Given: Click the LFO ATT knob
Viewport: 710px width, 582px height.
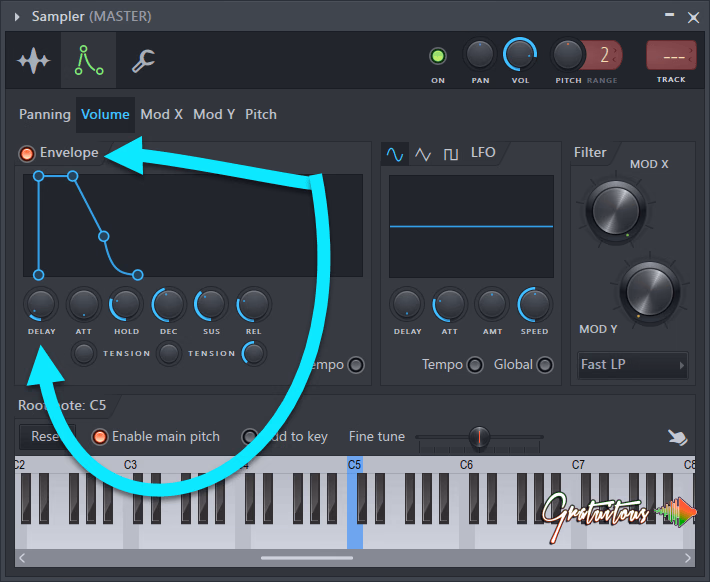Looking at the screenshot, I should pyautogui.click(x=449, y=303).
